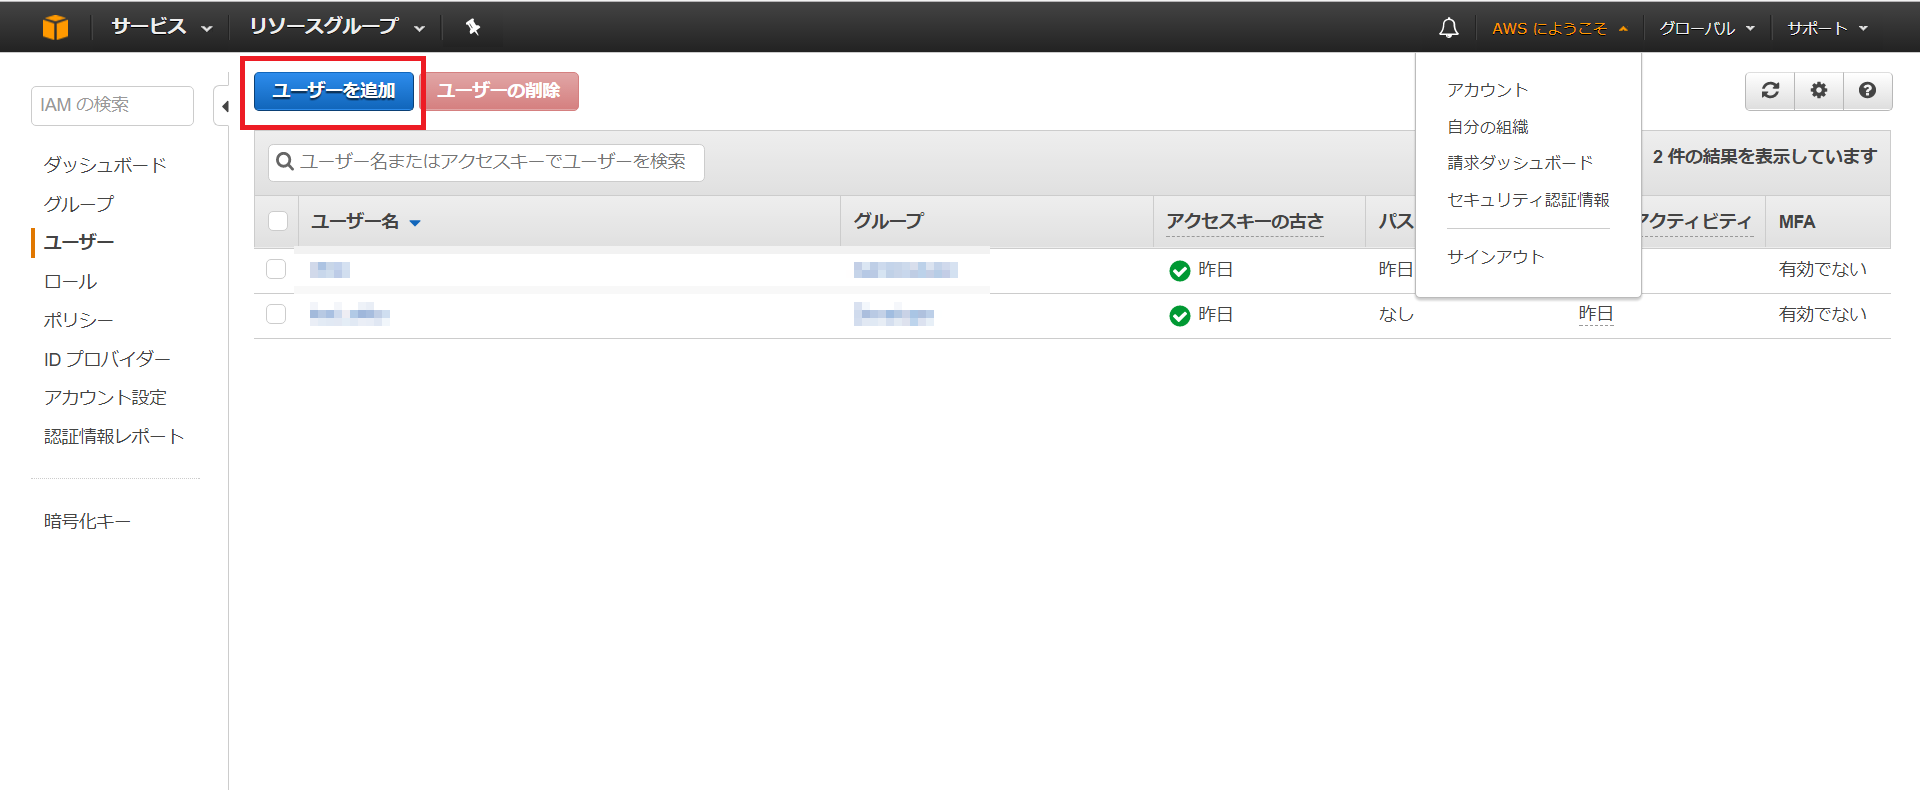This screenshot has height=790, width=1920.
Task: Open the second blurred user name link
Action: pyautogui.click(x=349, y=314)
